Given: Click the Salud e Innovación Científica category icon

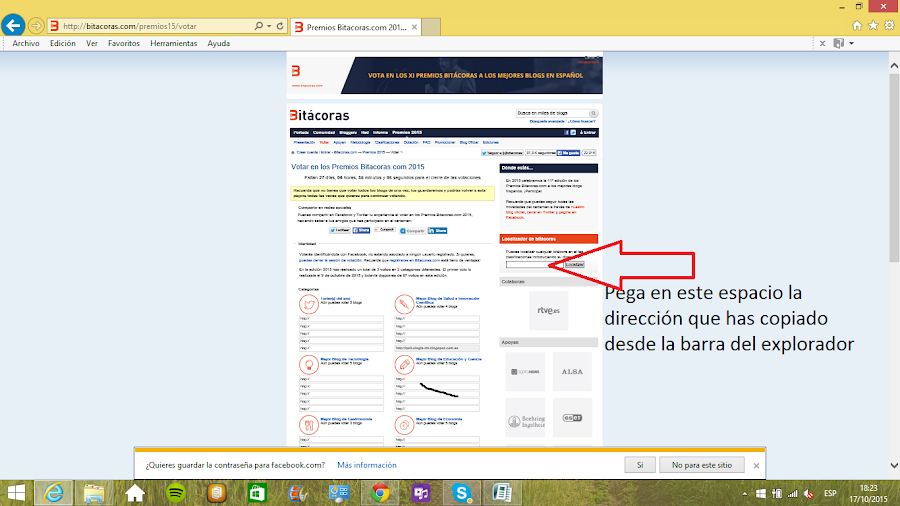Looking at the screenshot, I should [x=404, y=304].
